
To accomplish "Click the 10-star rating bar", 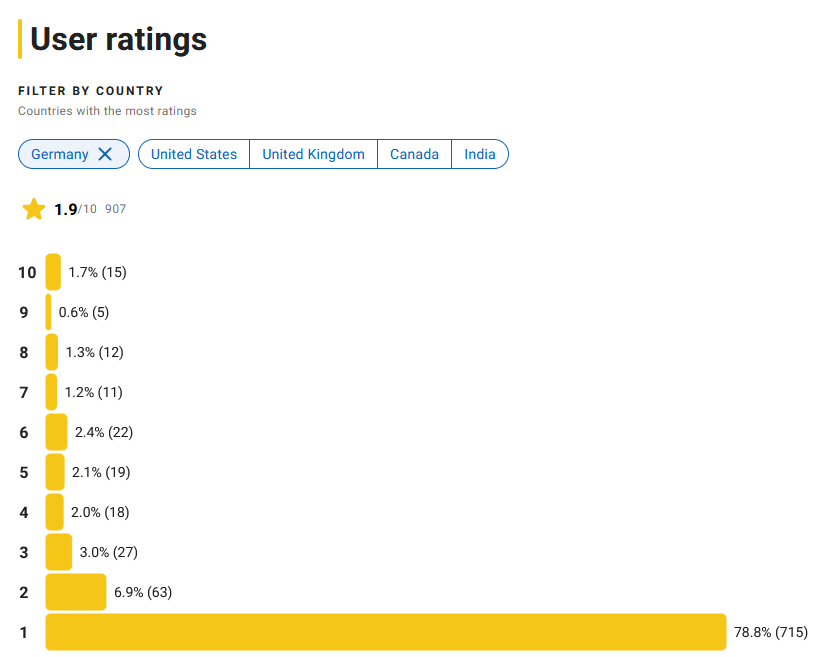I will (x=53, y=272).
